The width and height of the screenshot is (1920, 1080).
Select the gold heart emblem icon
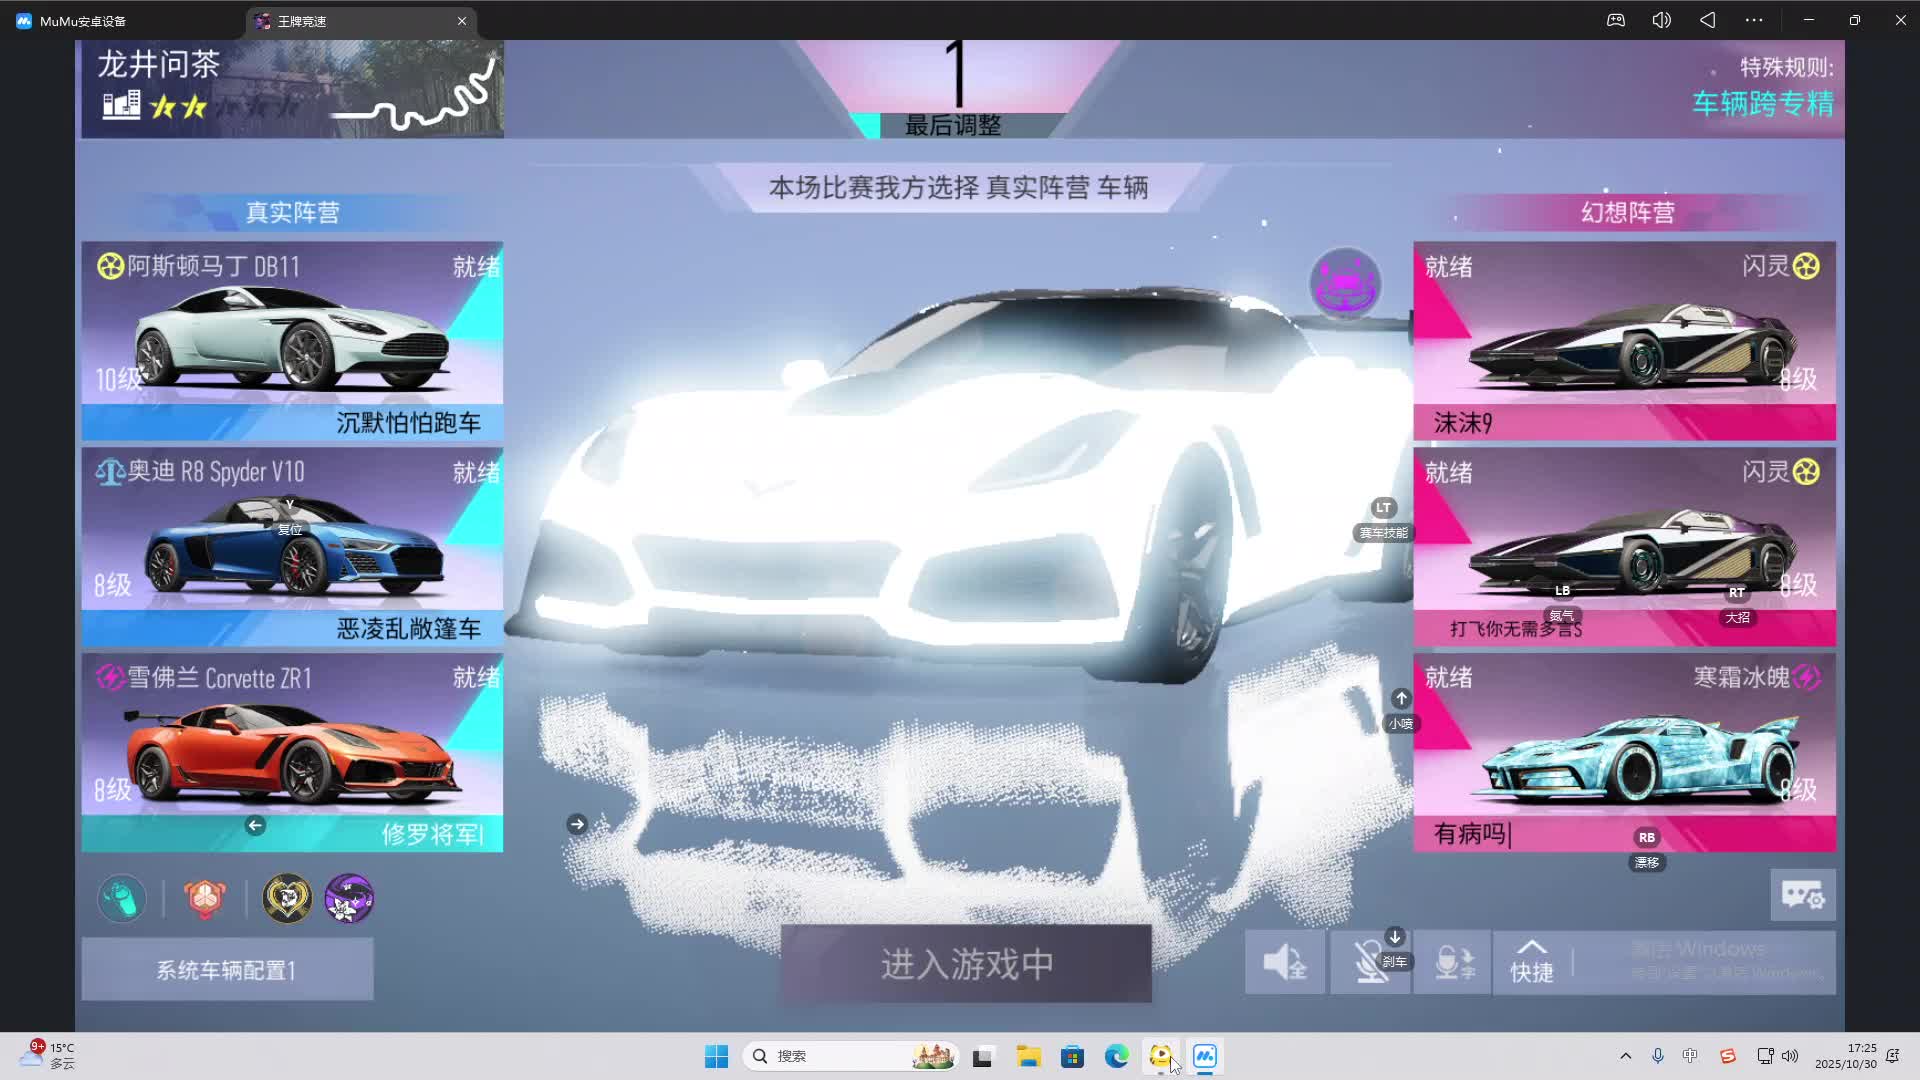point(287,898)
